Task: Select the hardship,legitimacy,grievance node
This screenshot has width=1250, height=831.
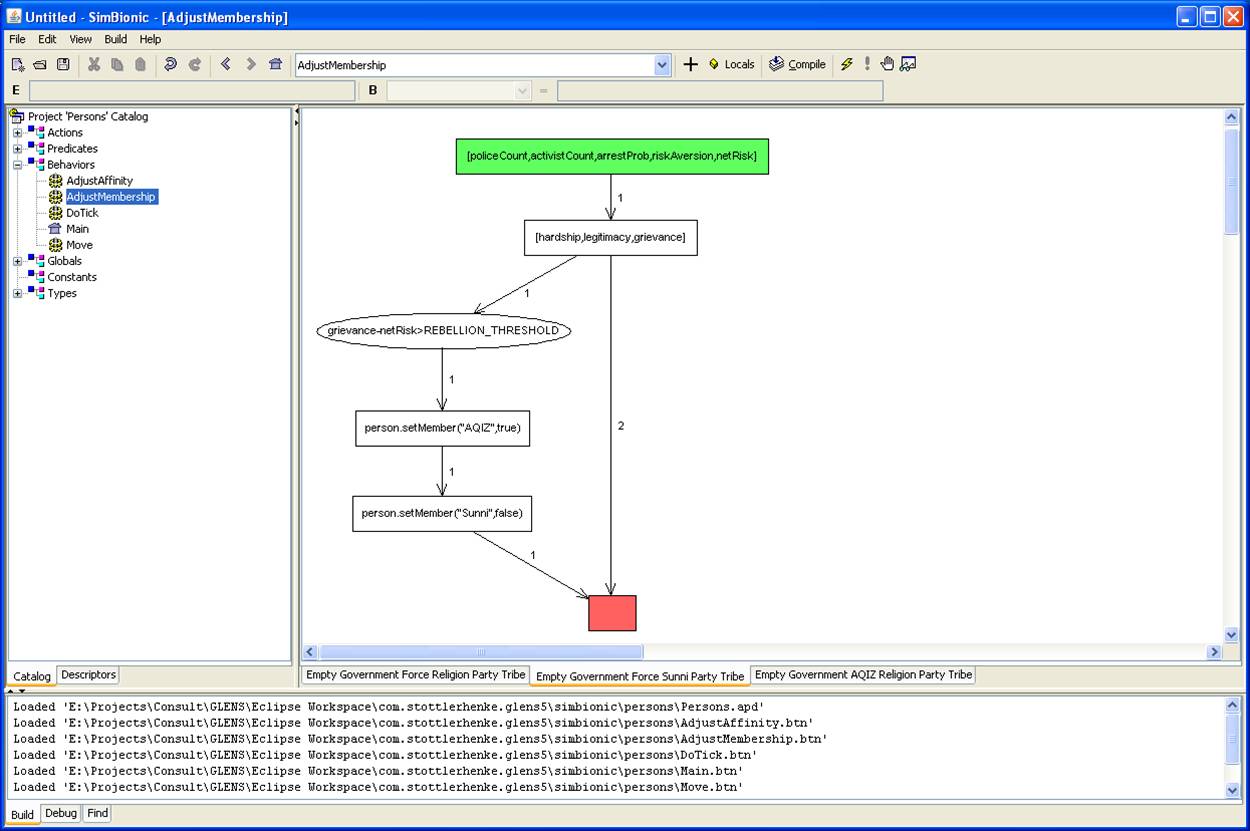Action: (x=610, y=238)
